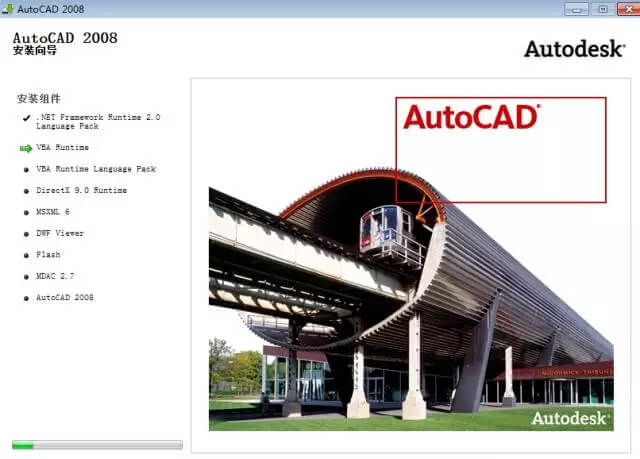
Task: Close the AutoCAD 2008 installer window
Action: click(x=629, y=9)
